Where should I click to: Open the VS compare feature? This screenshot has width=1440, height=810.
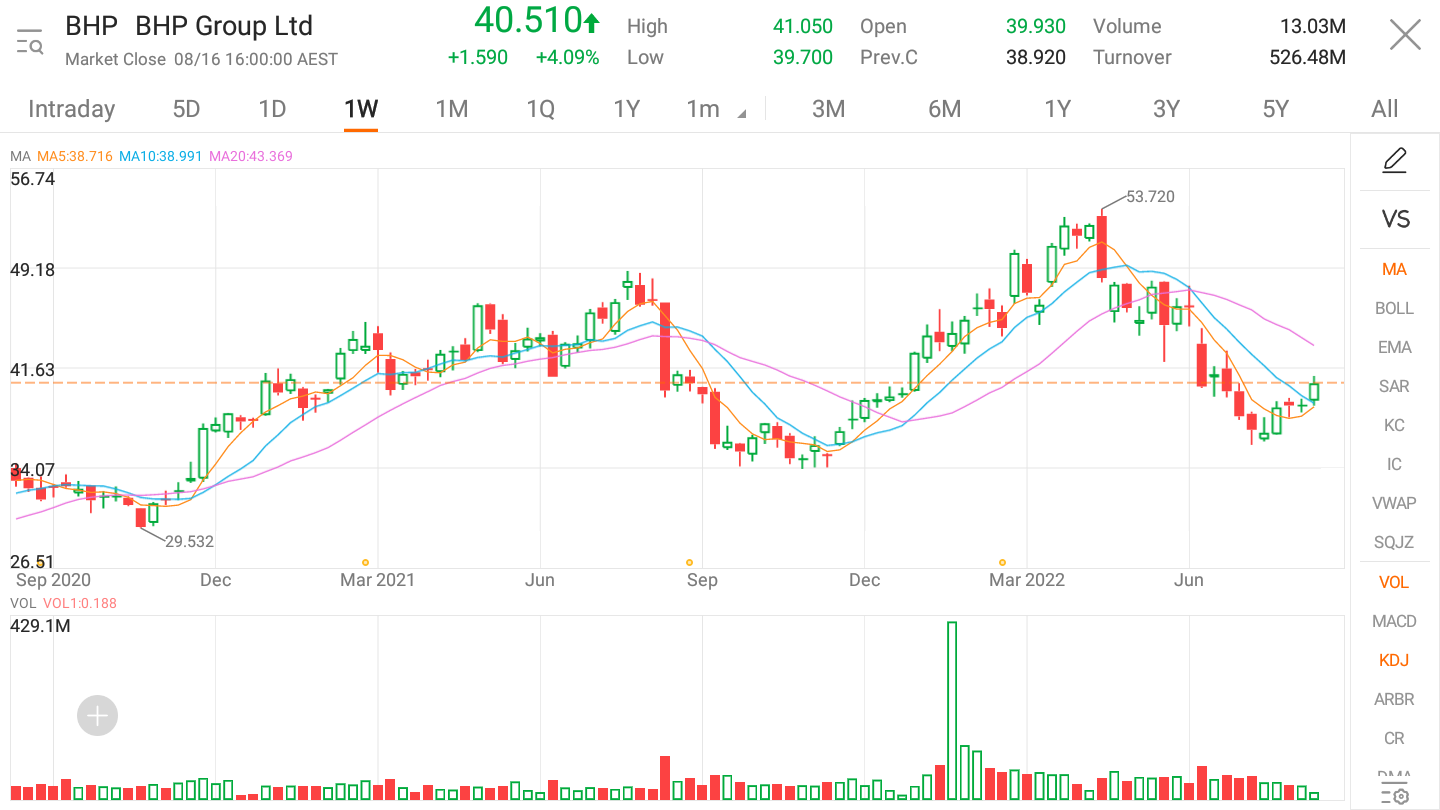pos(1395,219)
